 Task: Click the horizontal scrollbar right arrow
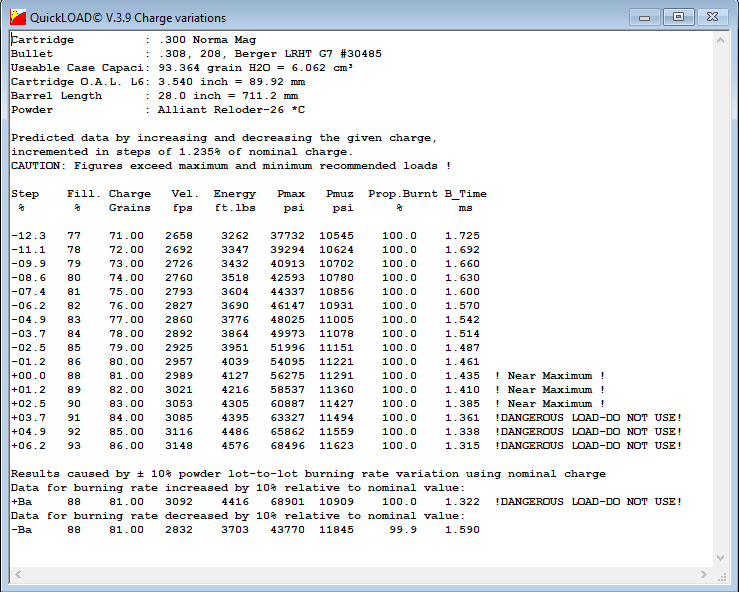pyautogui.click(x=704, y=574)
